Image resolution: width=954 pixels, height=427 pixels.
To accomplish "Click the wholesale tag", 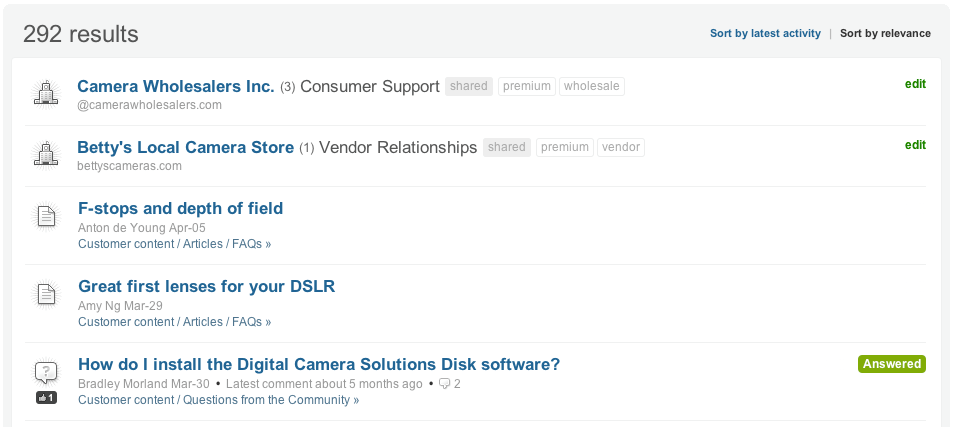I will [x=591, y=86].
